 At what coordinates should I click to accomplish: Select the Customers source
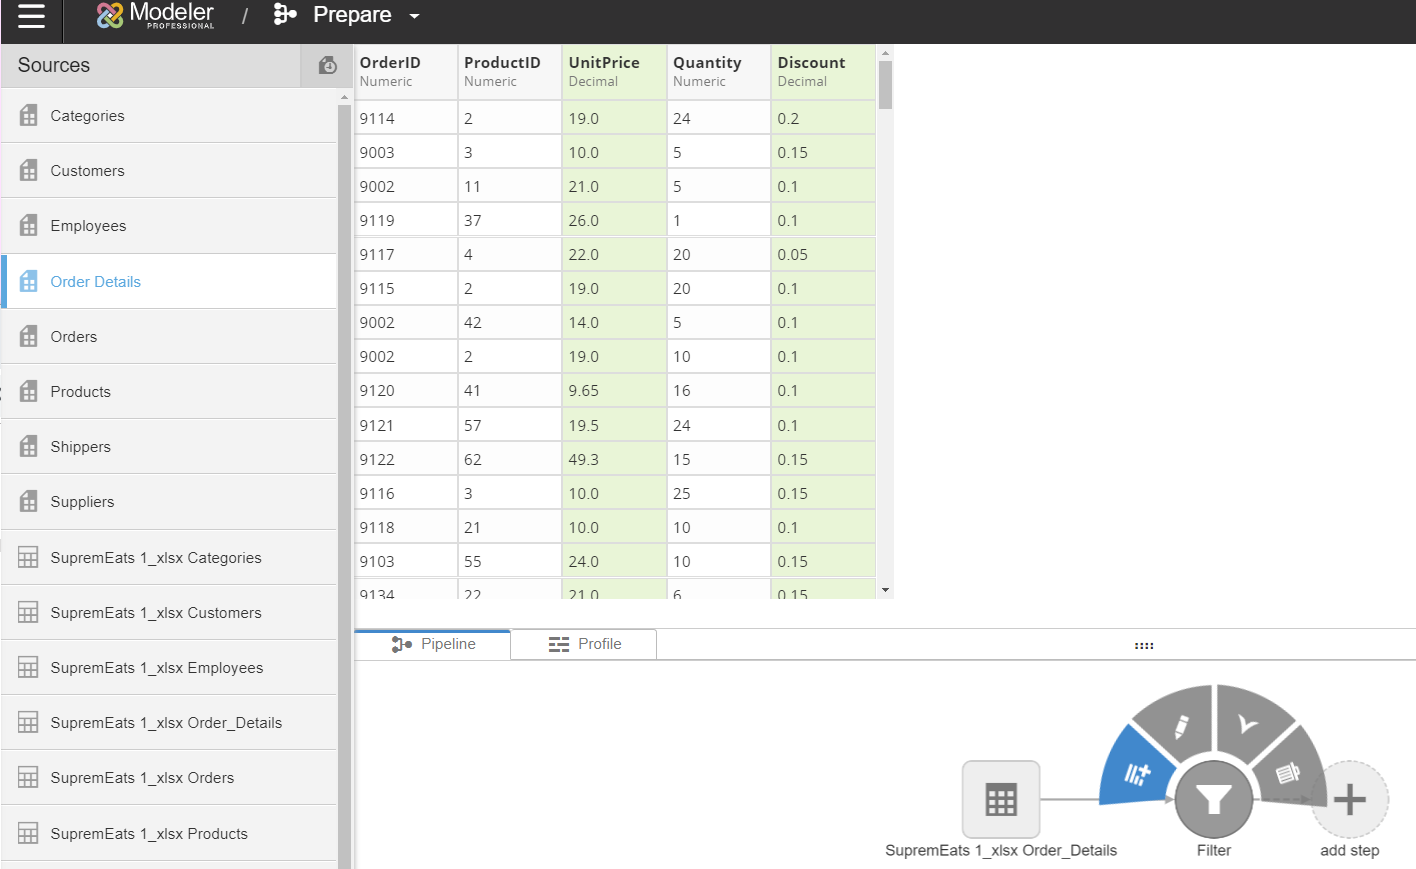pyautogui.click(x=87, y=171)
